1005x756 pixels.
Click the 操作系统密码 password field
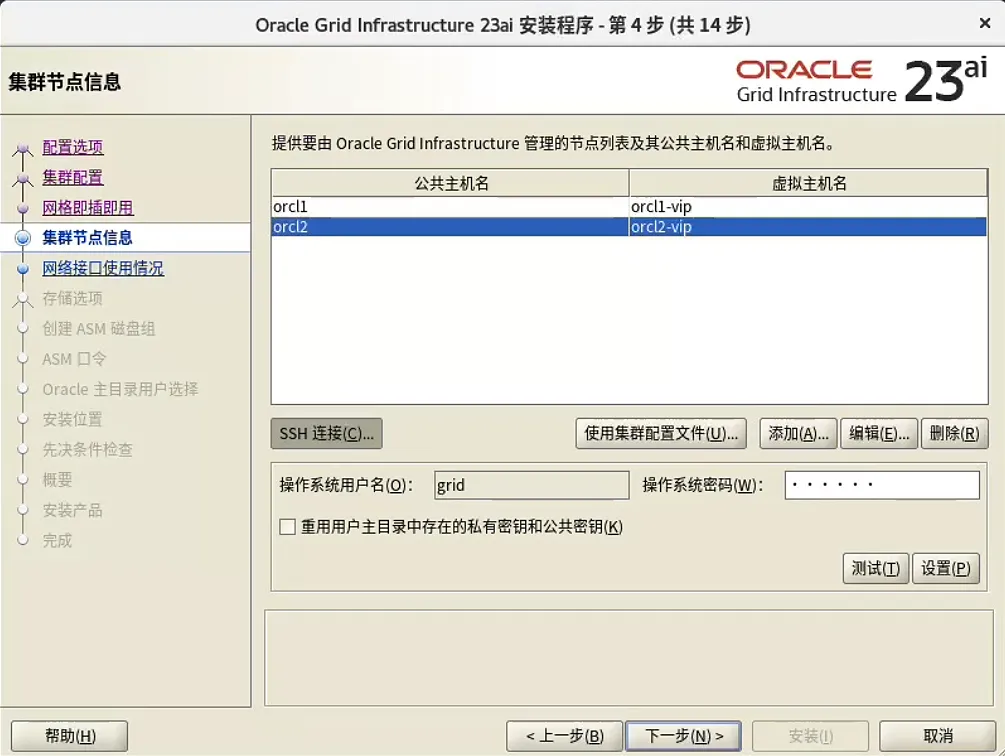click(881, 485)
